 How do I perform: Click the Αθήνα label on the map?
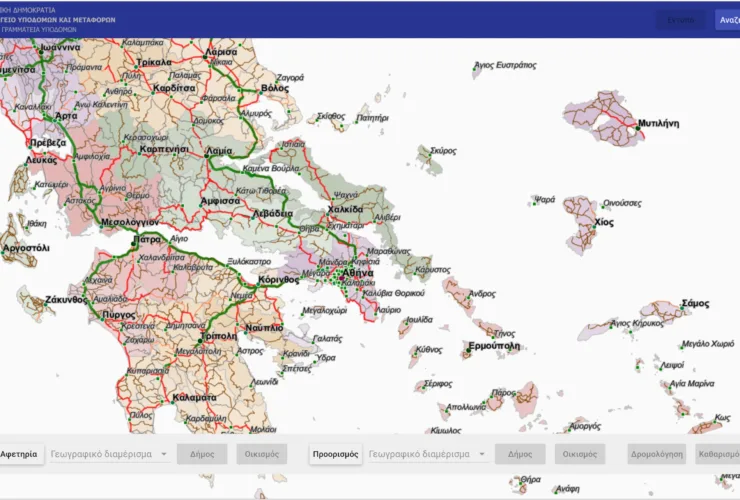tap(358, 273)
